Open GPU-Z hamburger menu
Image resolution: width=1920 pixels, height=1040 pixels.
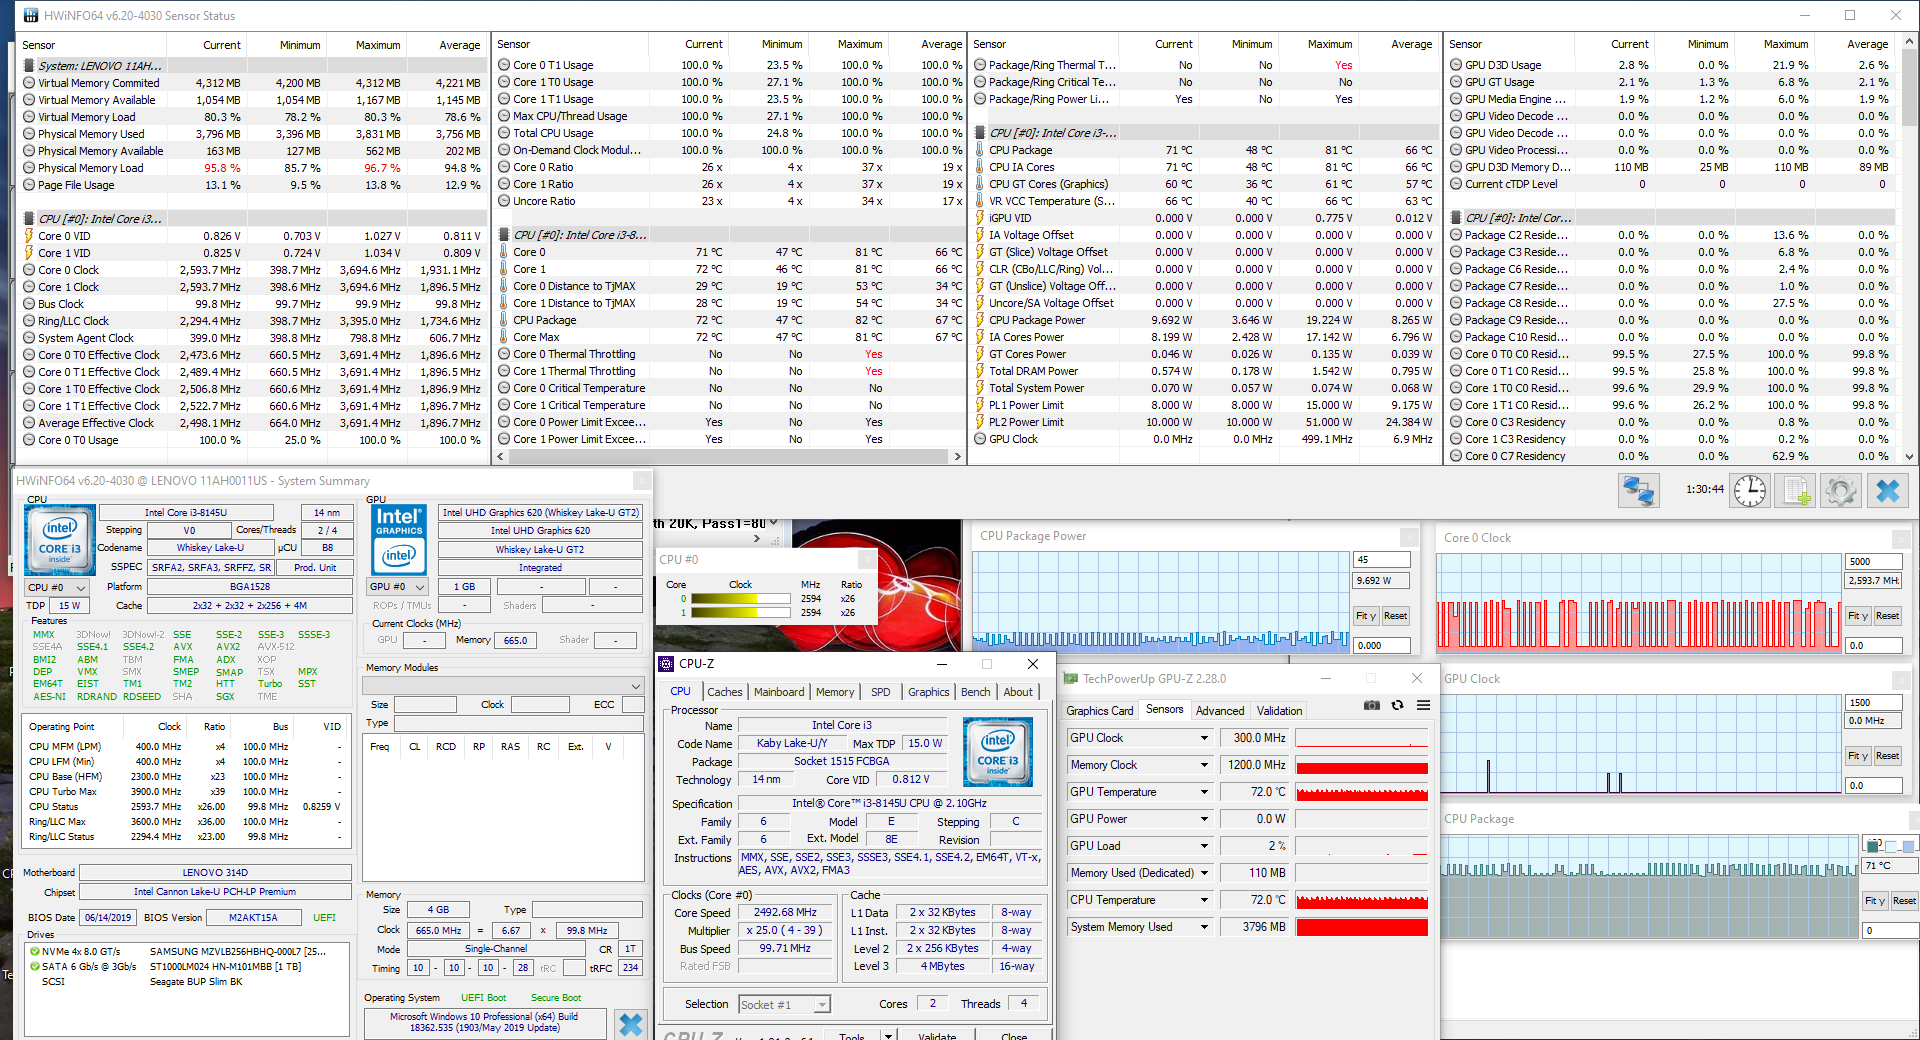pyautogui.click(x=1423, y=706)
